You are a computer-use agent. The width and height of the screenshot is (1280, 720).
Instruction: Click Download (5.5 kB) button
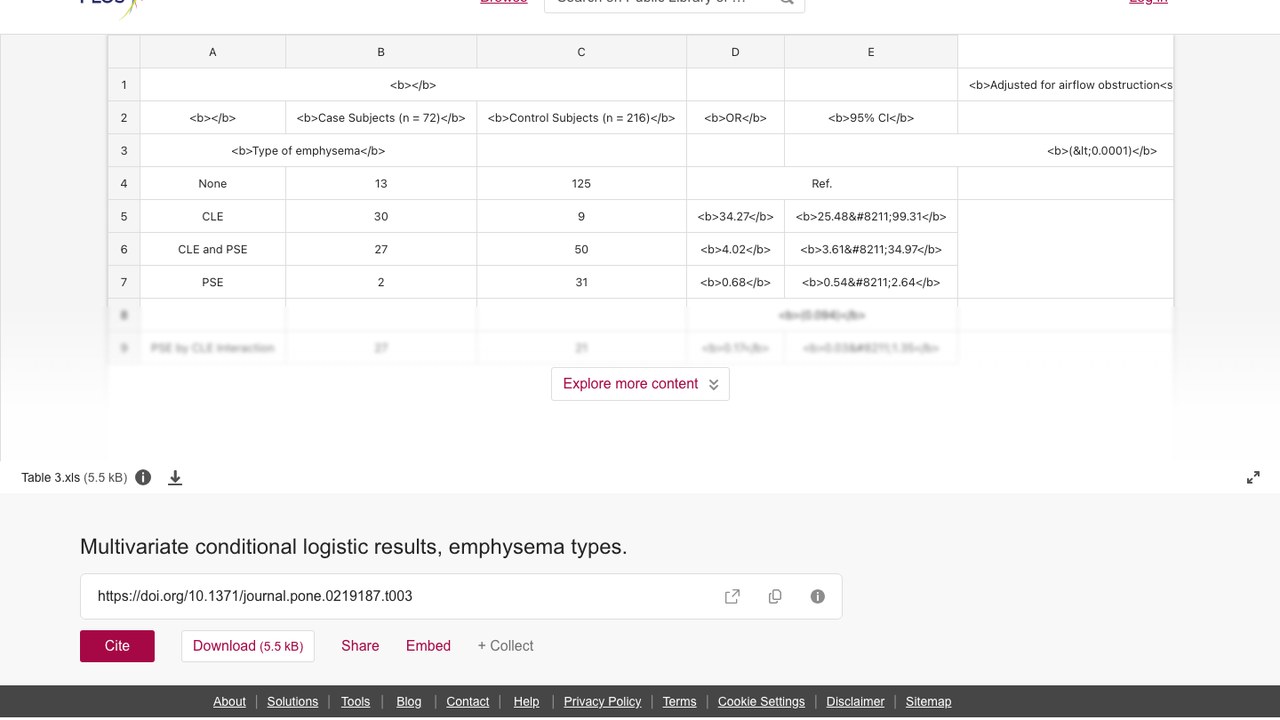[x=248, y=646]
